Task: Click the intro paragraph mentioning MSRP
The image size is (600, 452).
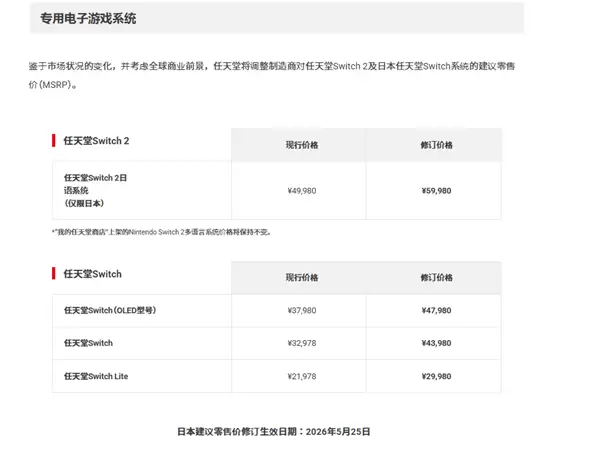Action: click(272, 75)
